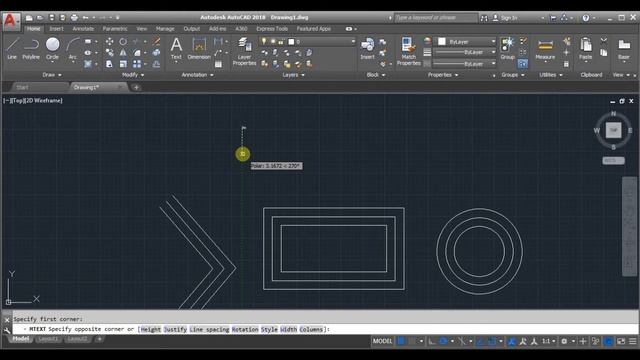Toggle the MODEL space button

click(x=382, y=341)
